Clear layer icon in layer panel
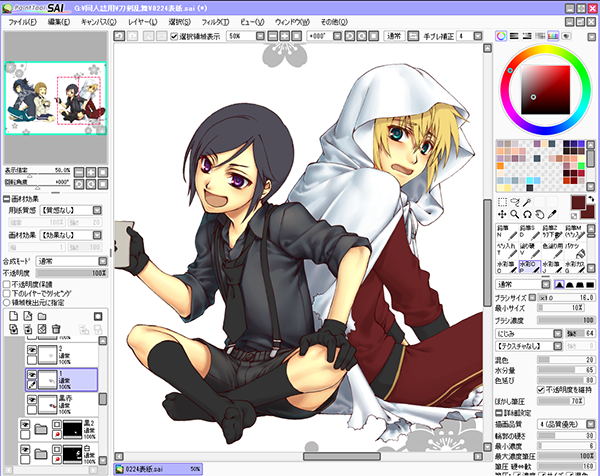The image size is (600, 476). pyautogui.click(x=42, y=329)
